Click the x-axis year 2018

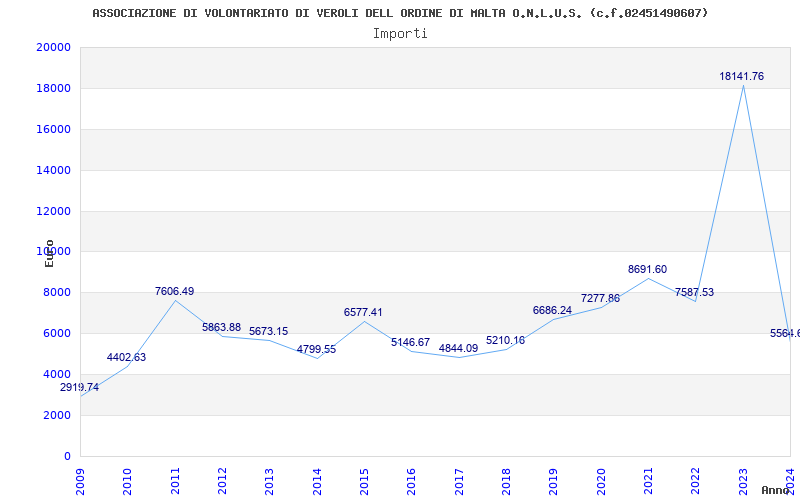point(506,481)
